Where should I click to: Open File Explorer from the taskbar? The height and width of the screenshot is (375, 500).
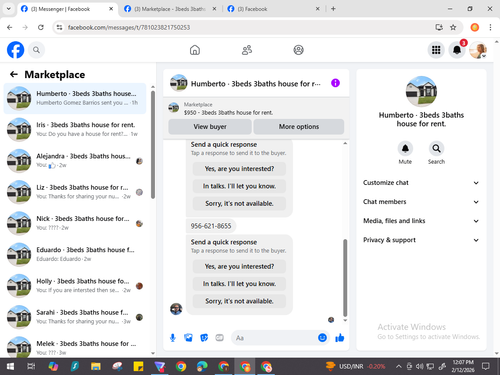point(96,367)
